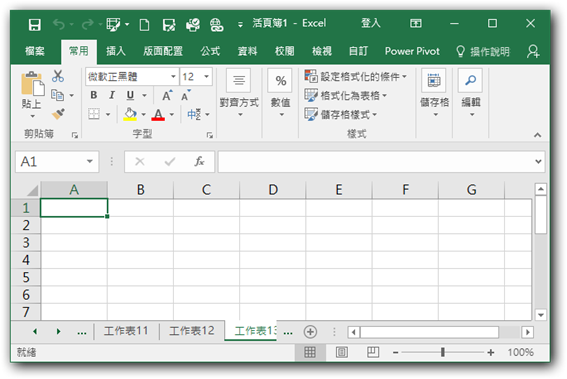Switch to Page Layout view icon
Viewport: 567px width, 379px height.
tap(342, 352)
